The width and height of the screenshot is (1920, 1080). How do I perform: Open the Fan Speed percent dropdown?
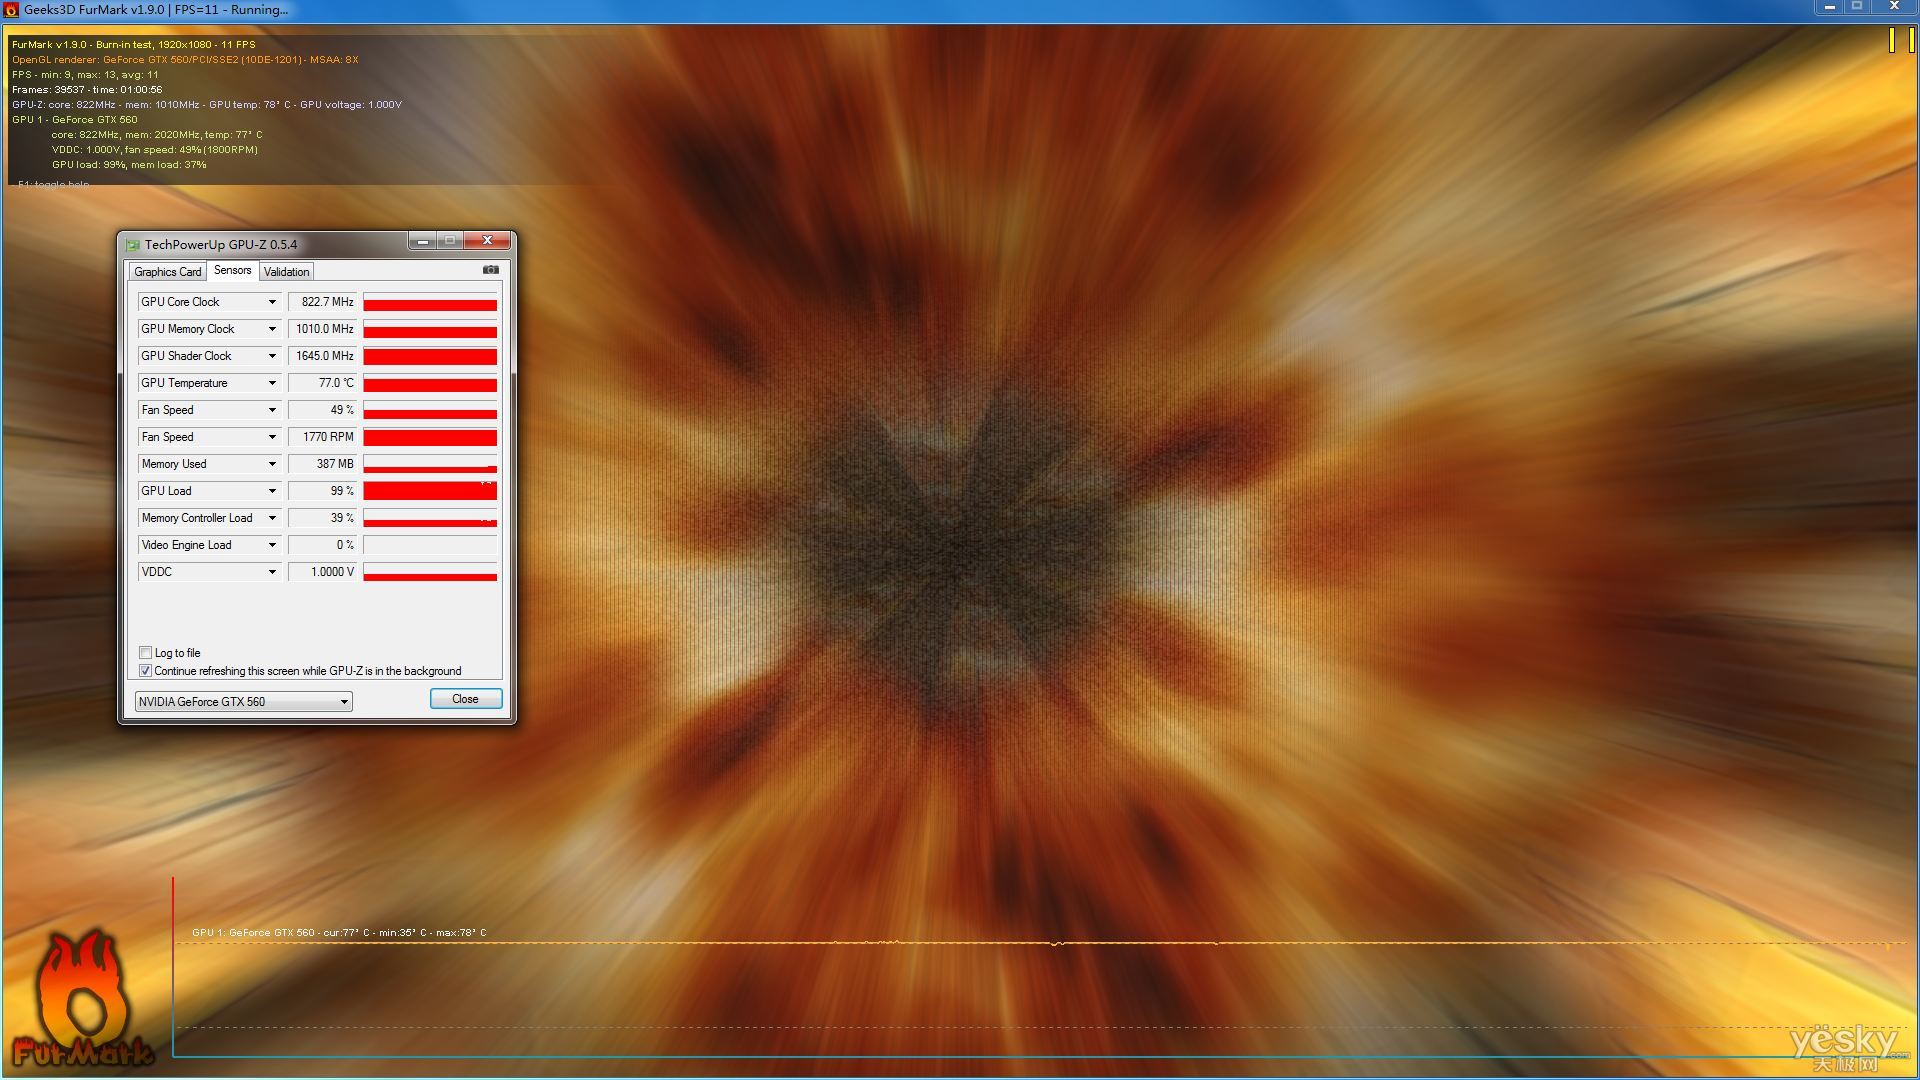tap(271, 410)
